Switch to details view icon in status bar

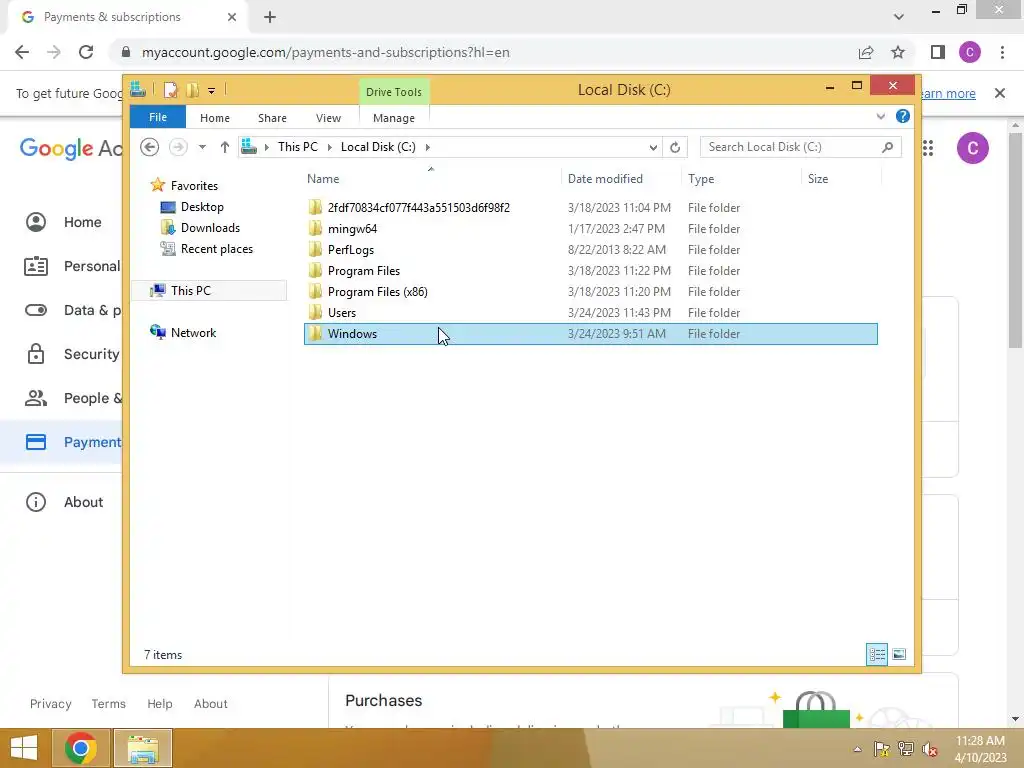(x=876, y=654)
